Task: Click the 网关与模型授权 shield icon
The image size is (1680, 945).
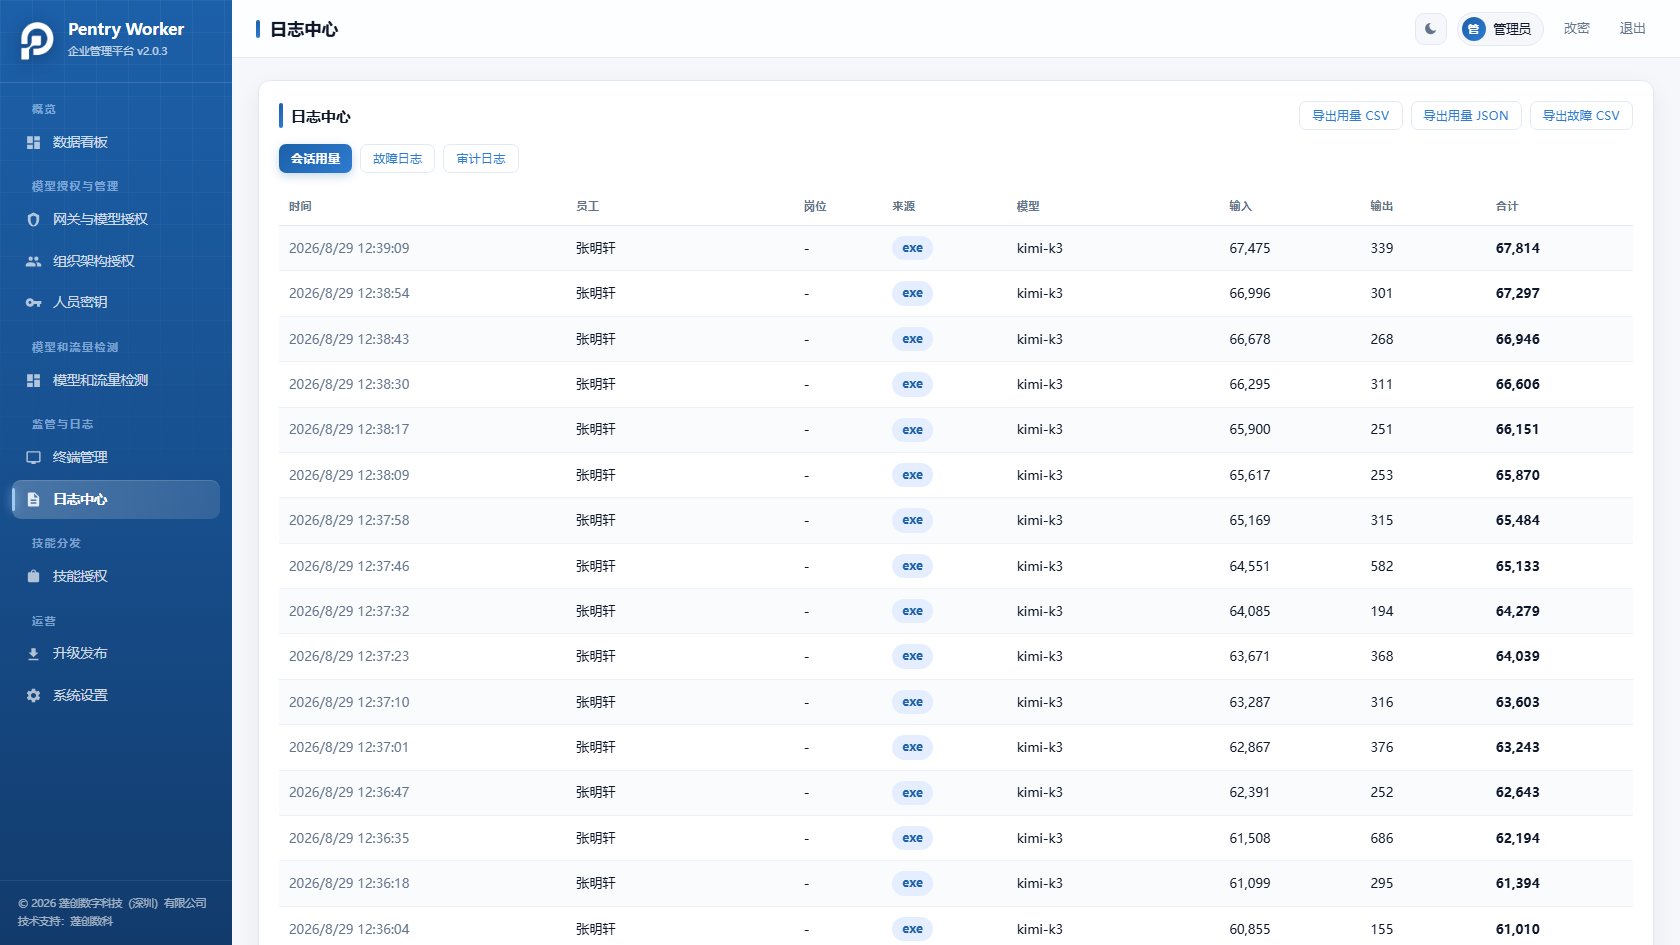Action: (33, 220)
